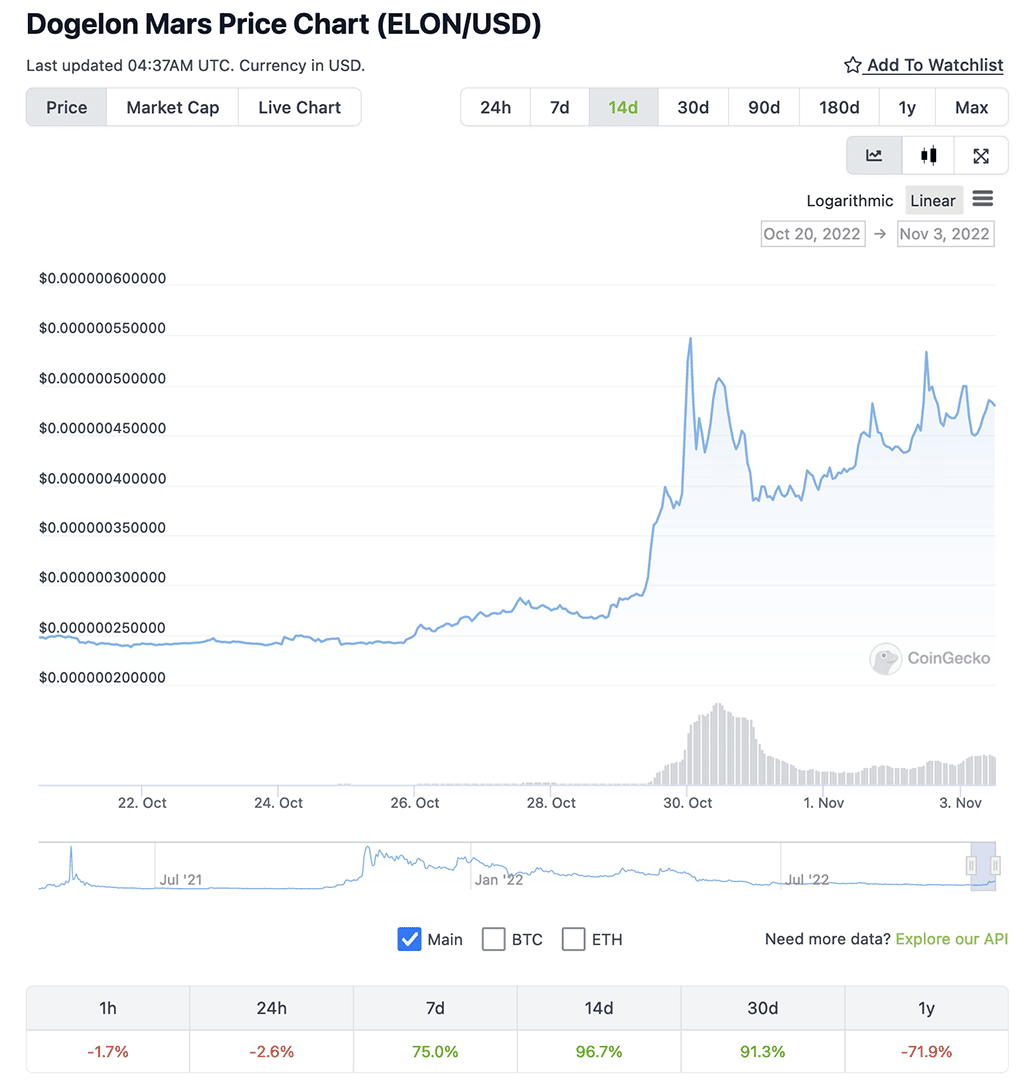The height and width of the screenshot is (1085, 1024).
Task: Click the 1. Nov axis label
Action: pos(823,803)
